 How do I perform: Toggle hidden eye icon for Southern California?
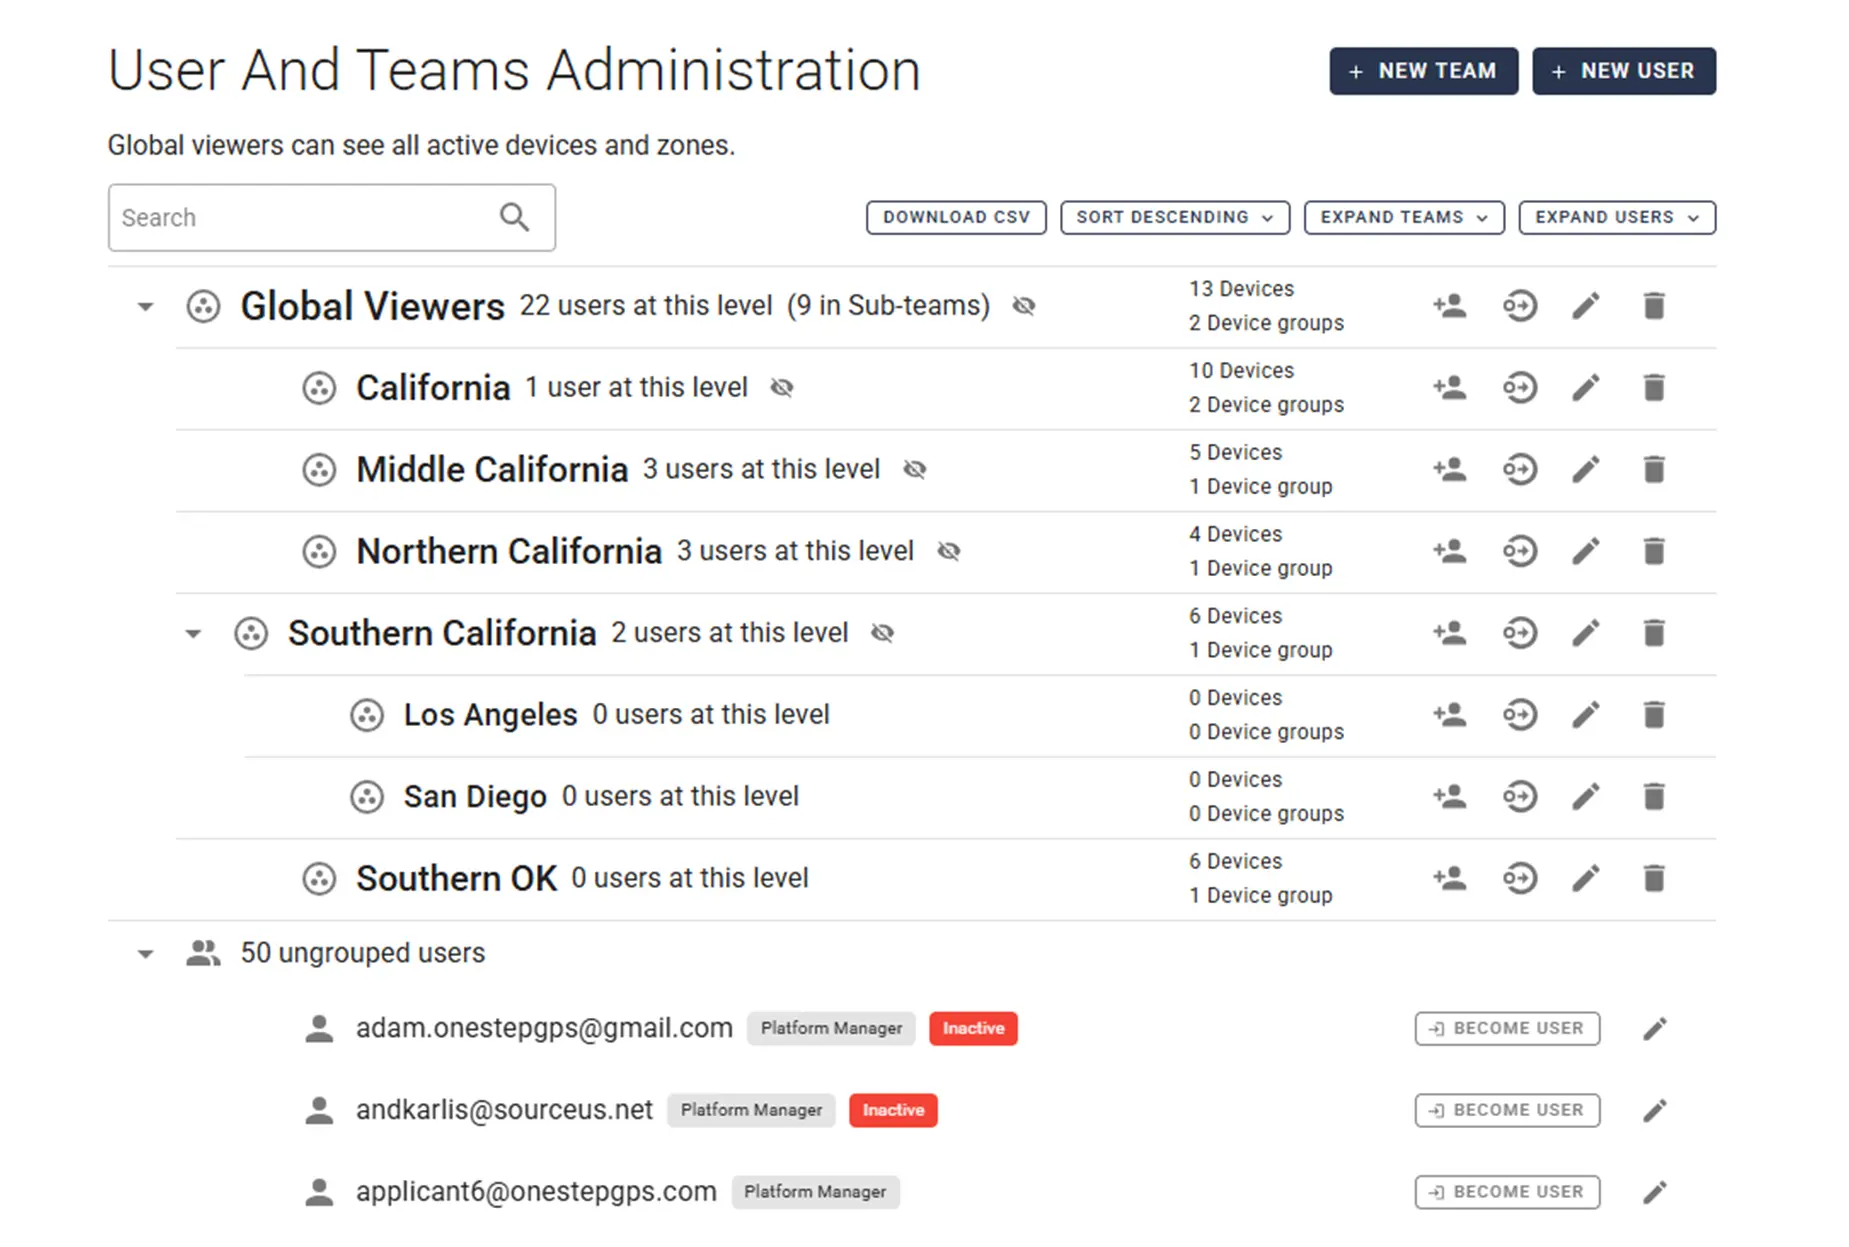882,633
